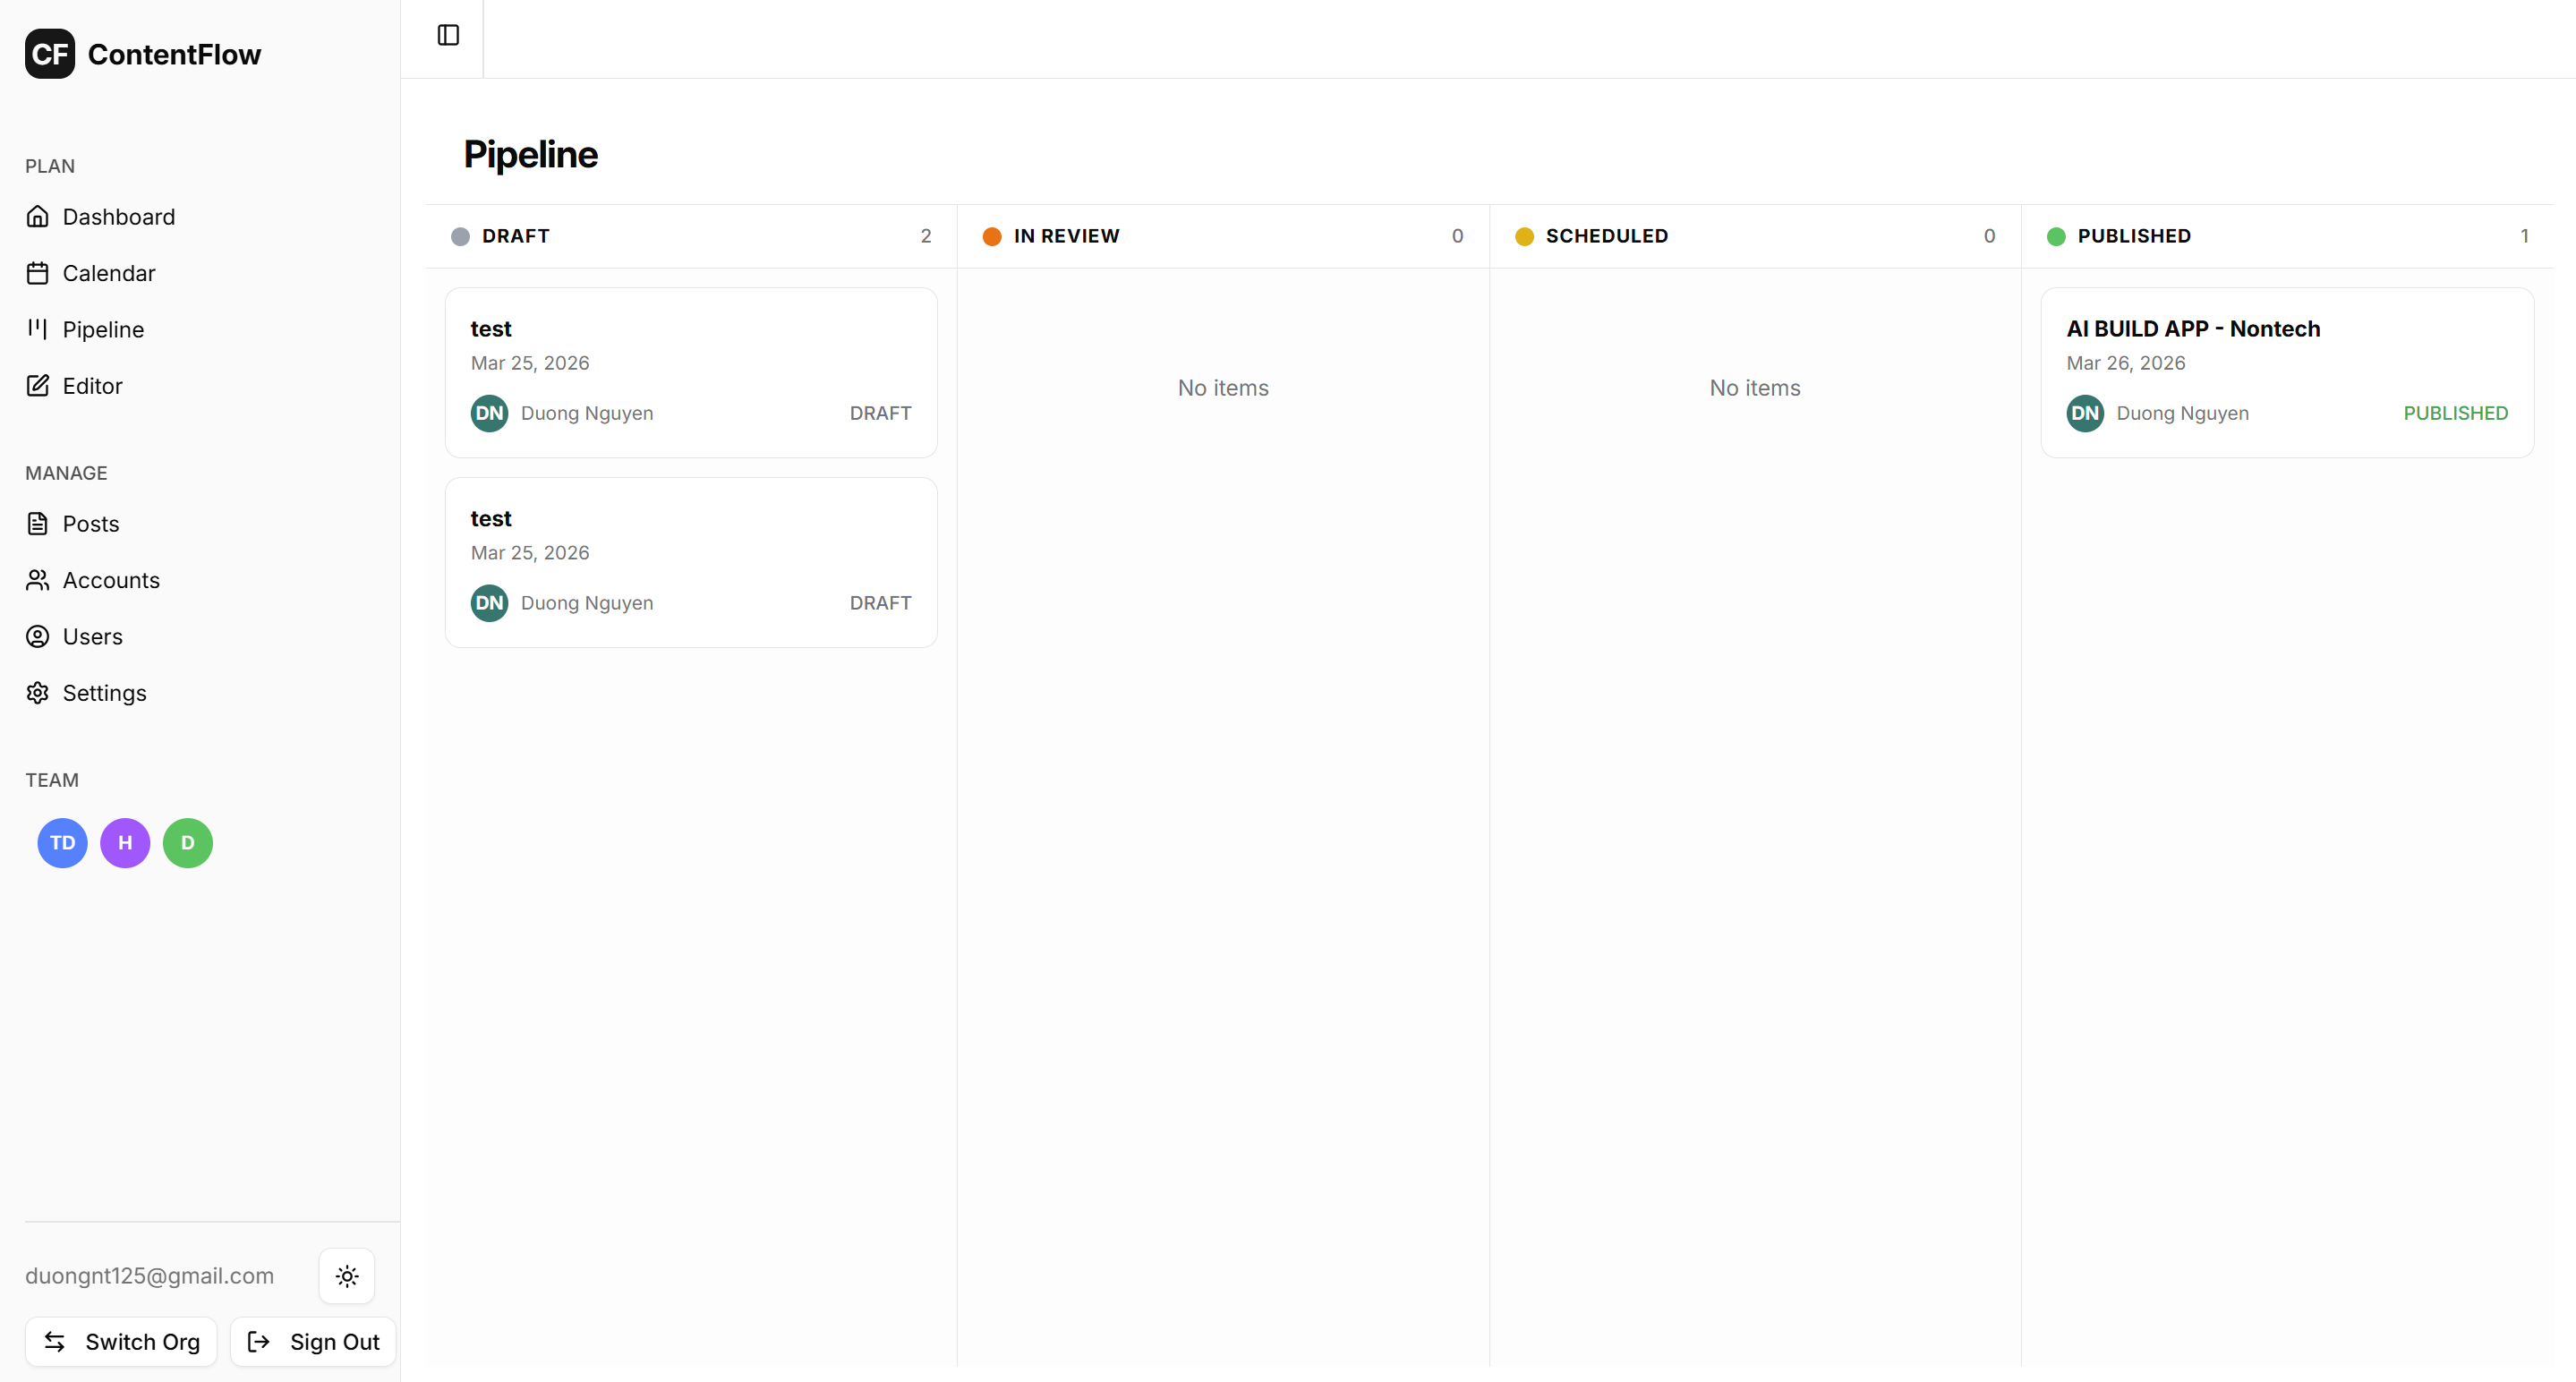Open the Editor via its pencil icon
Screen dimensions: 2576x1382
[38, 385]
